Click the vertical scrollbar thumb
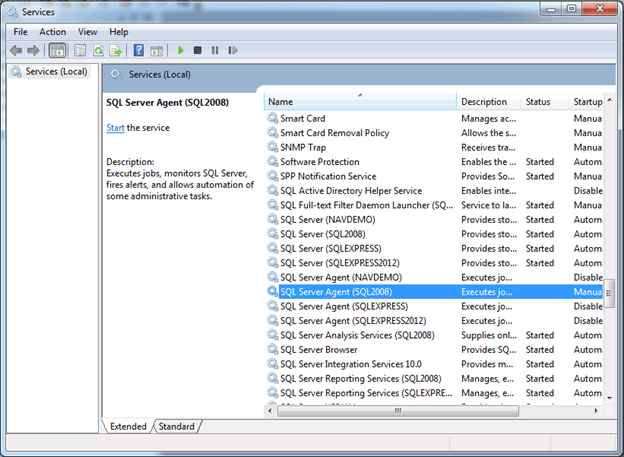 [610, 293]
